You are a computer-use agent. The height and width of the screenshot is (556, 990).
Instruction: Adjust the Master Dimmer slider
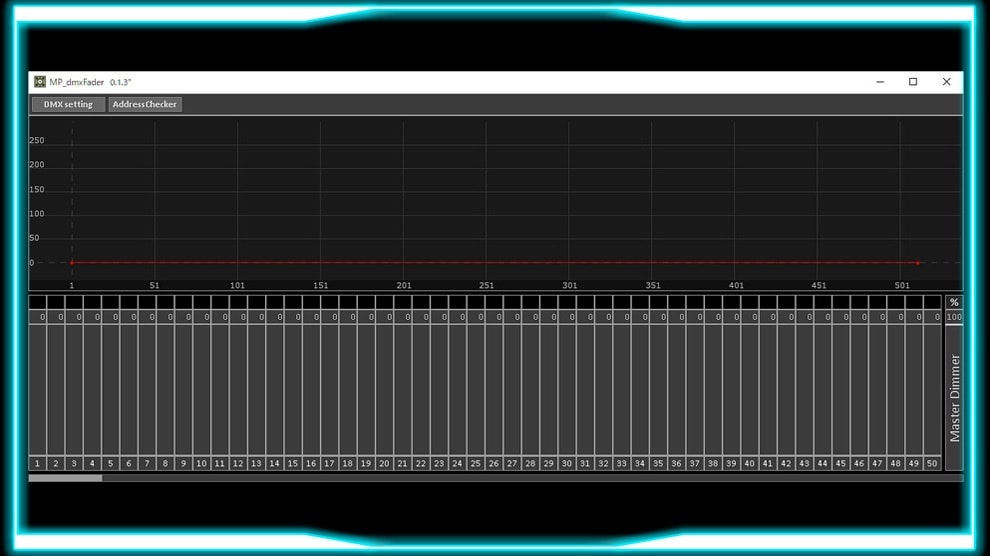pos(954,395)
